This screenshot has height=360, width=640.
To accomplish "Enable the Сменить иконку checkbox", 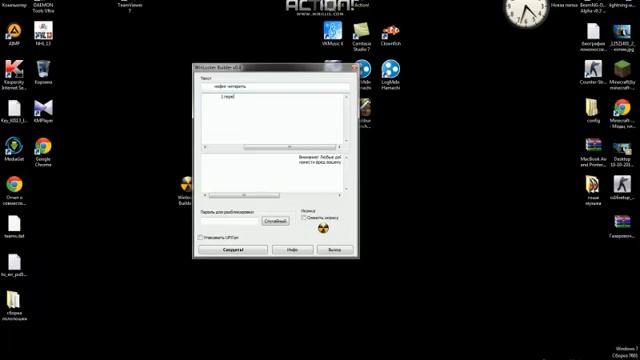I will pos(304,218).
